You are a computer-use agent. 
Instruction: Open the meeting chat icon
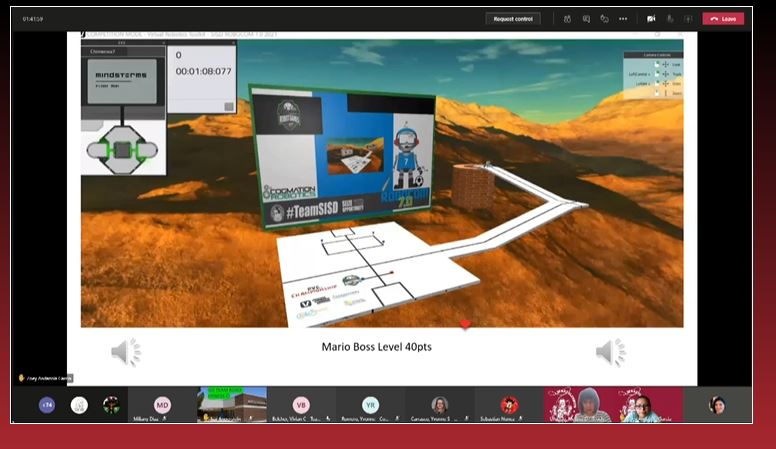(x=586, y=19)
